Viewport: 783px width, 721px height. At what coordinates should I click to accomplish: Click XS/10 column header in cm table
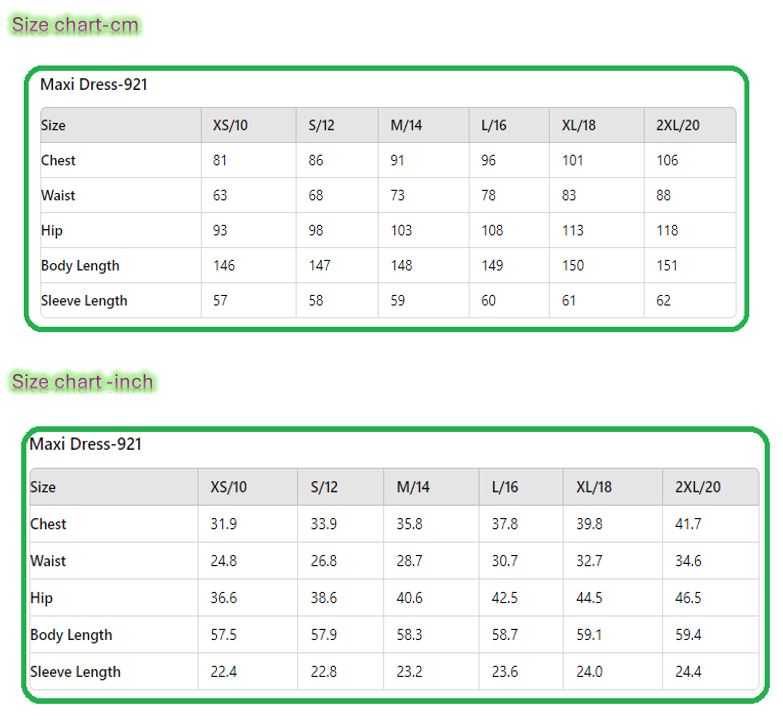click(x=230, y=125)
